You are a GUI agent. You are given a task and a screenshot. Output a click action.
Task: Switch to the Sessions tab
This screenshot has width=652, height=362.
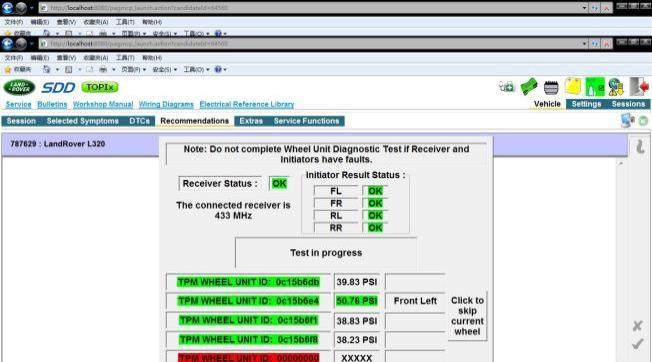(x=628, y=104)
